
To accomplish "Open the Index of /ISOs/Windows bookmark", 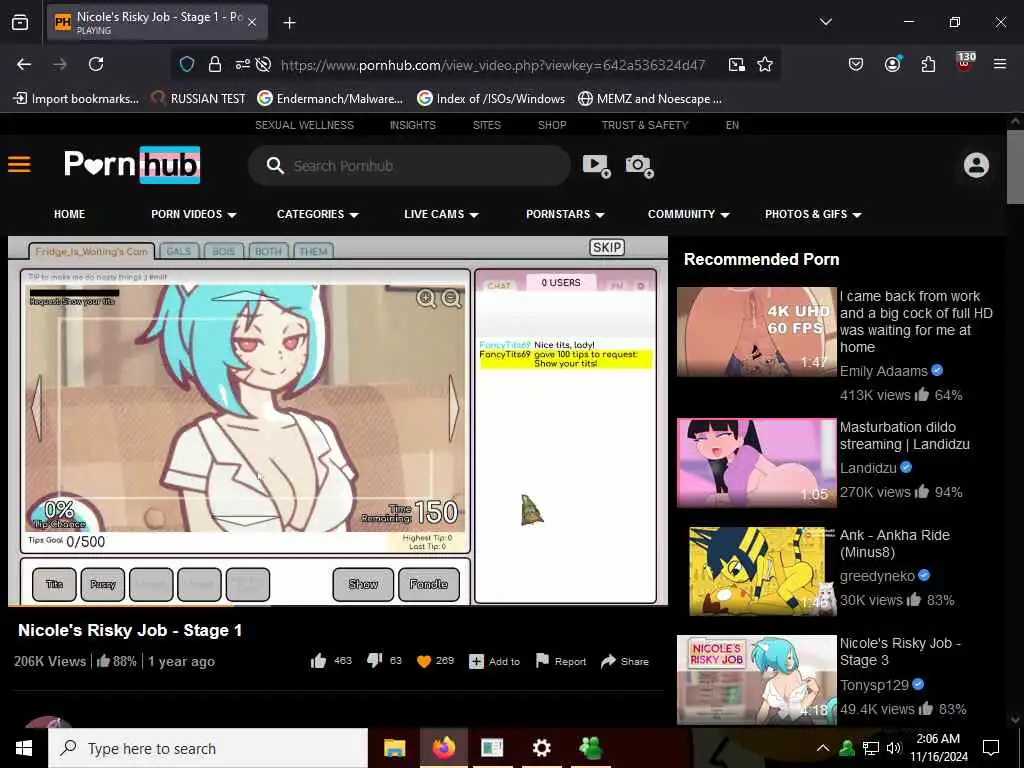I will [x=491, y=99].
